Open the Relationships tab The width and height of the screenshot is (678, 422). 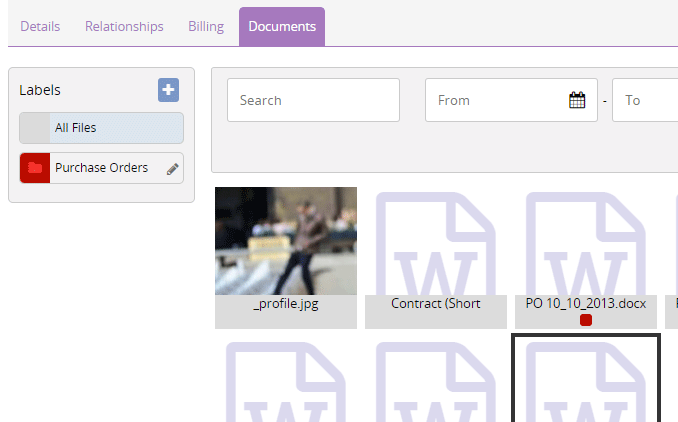(x=124, y=26)
